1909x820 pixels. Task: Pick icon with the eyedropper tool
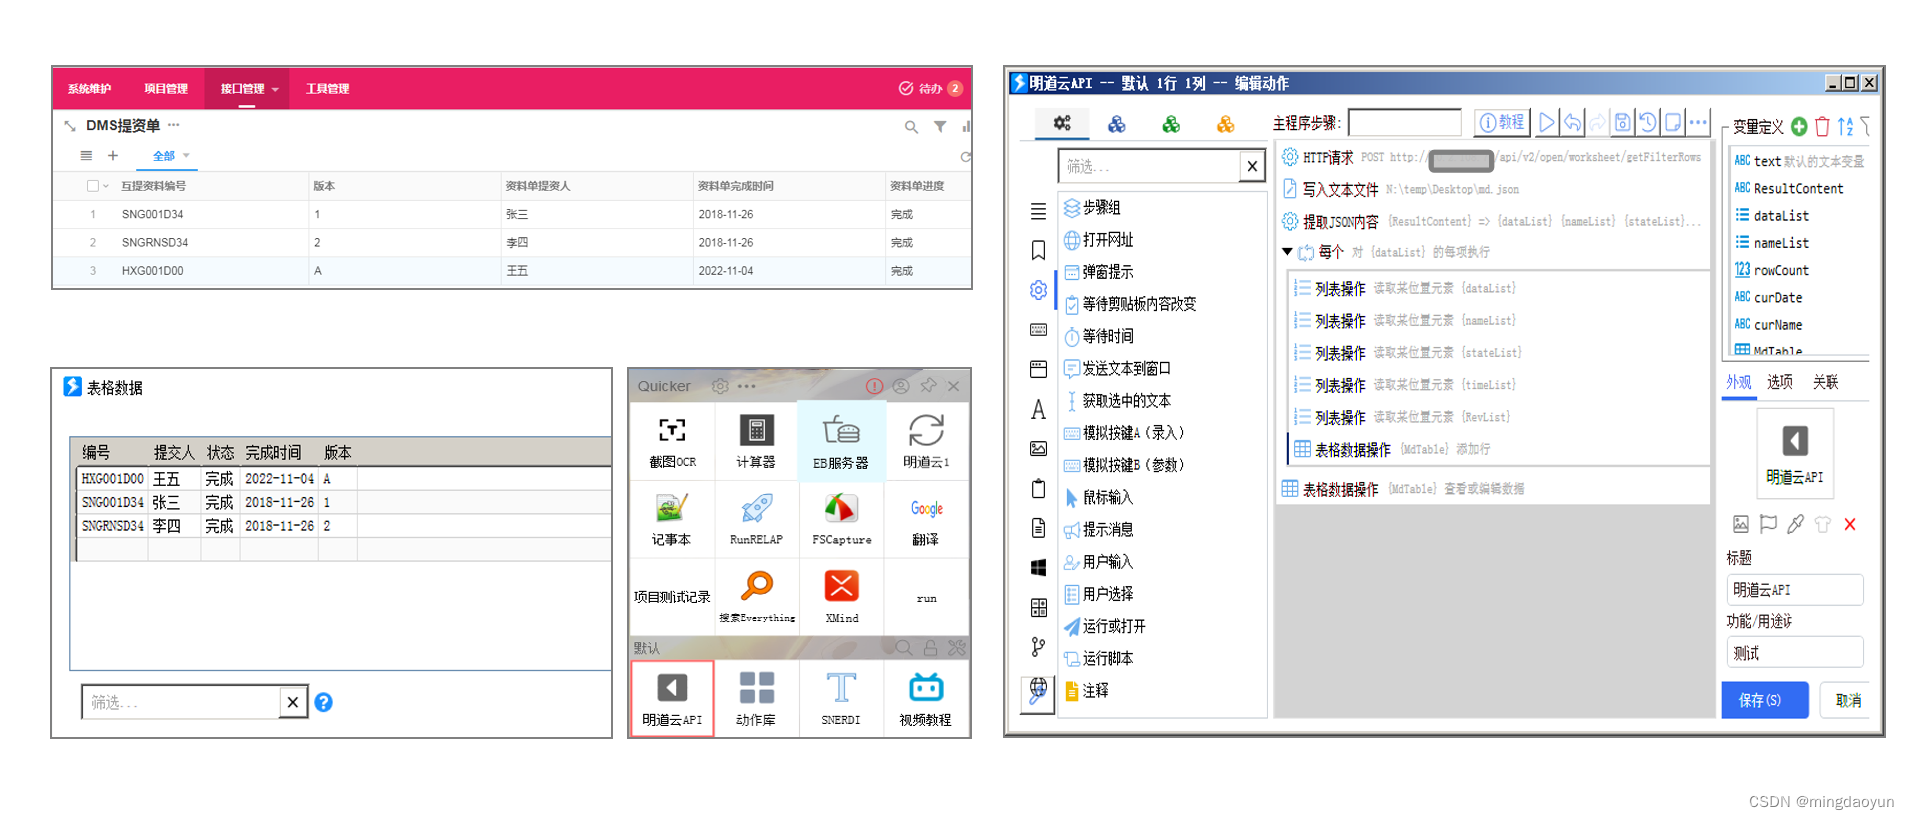[1796, 524]
